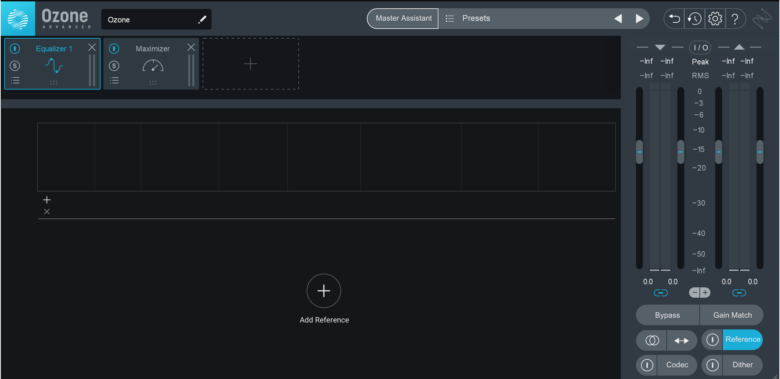Toggle the Dither power button
This screenshot has width=780, height=379.
tap(712, 365)
